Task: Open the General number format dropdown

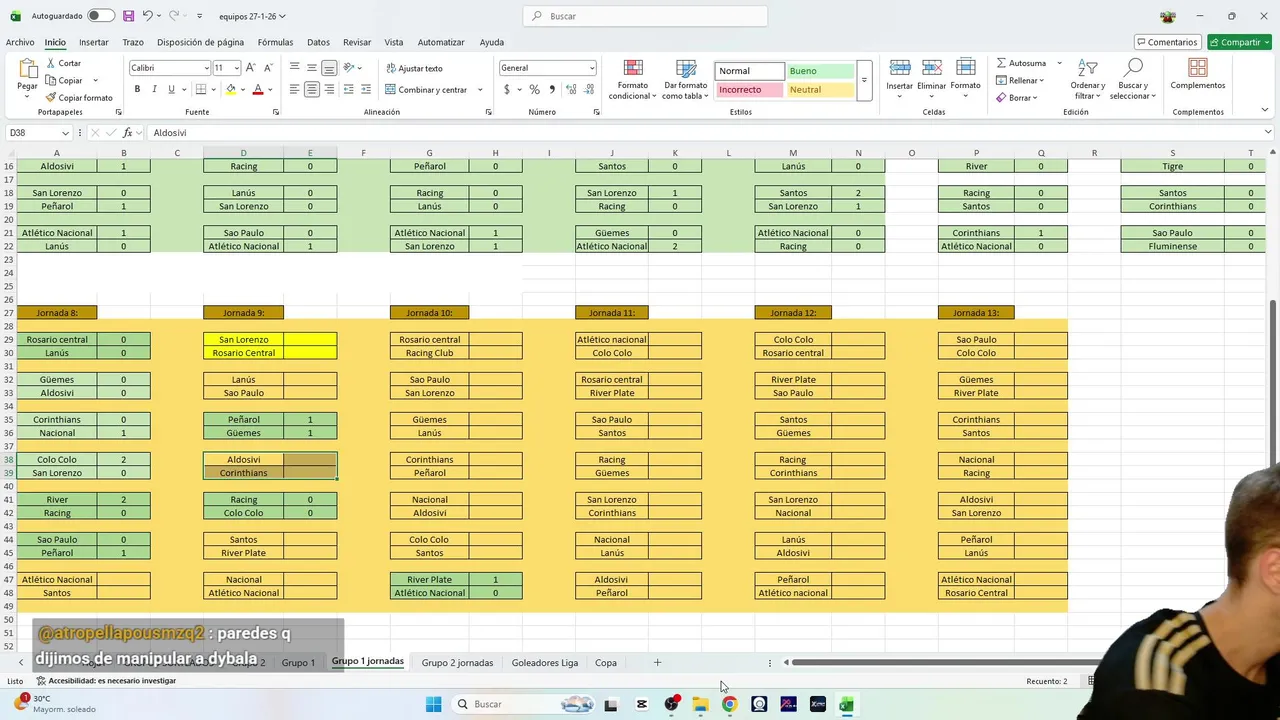Action: click(x=592, y=68)
